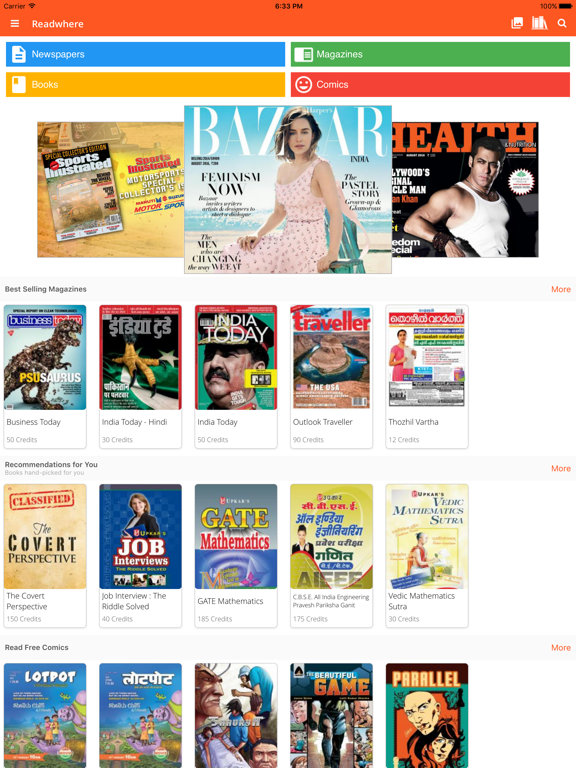The image size is (576, 768).
Task: Open Outlook Traveller magazine cover
Action: (x=332, y=357)
